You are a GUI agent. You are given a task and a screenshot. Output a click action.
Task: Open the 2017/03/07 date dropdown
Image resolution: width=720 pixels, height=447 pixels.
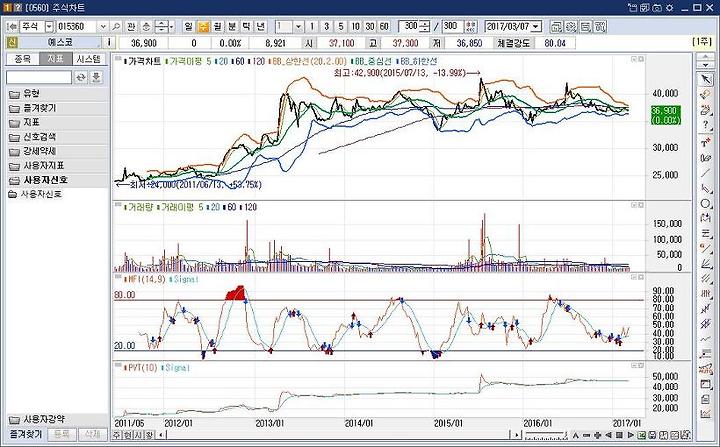535,26
